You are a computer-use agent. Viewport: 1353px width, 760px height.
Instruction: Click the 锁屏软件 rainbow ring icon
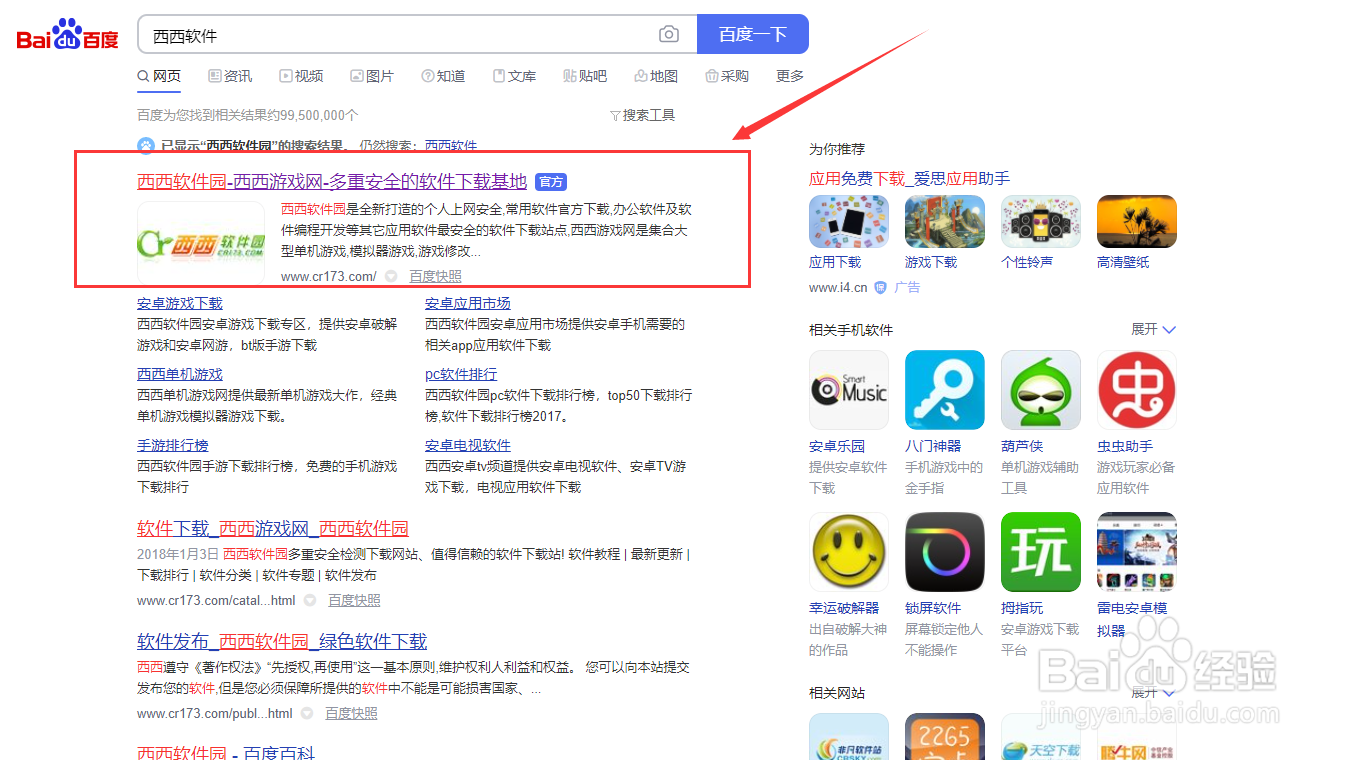pos(945,552)
